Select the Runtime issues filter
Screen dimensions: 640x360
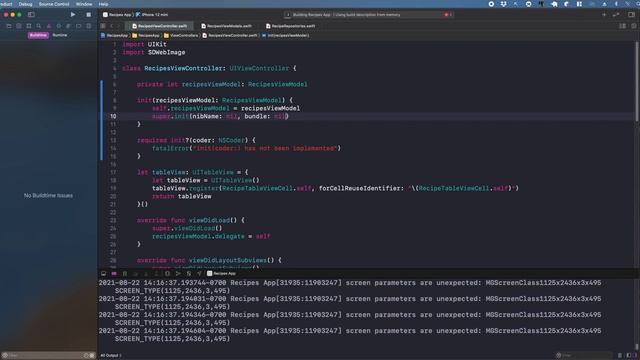point(60,35)
